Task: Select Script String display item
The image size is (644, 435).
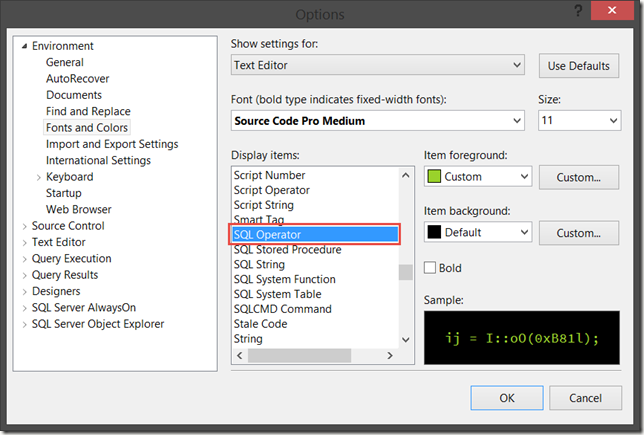Action: tap(264, 205)
